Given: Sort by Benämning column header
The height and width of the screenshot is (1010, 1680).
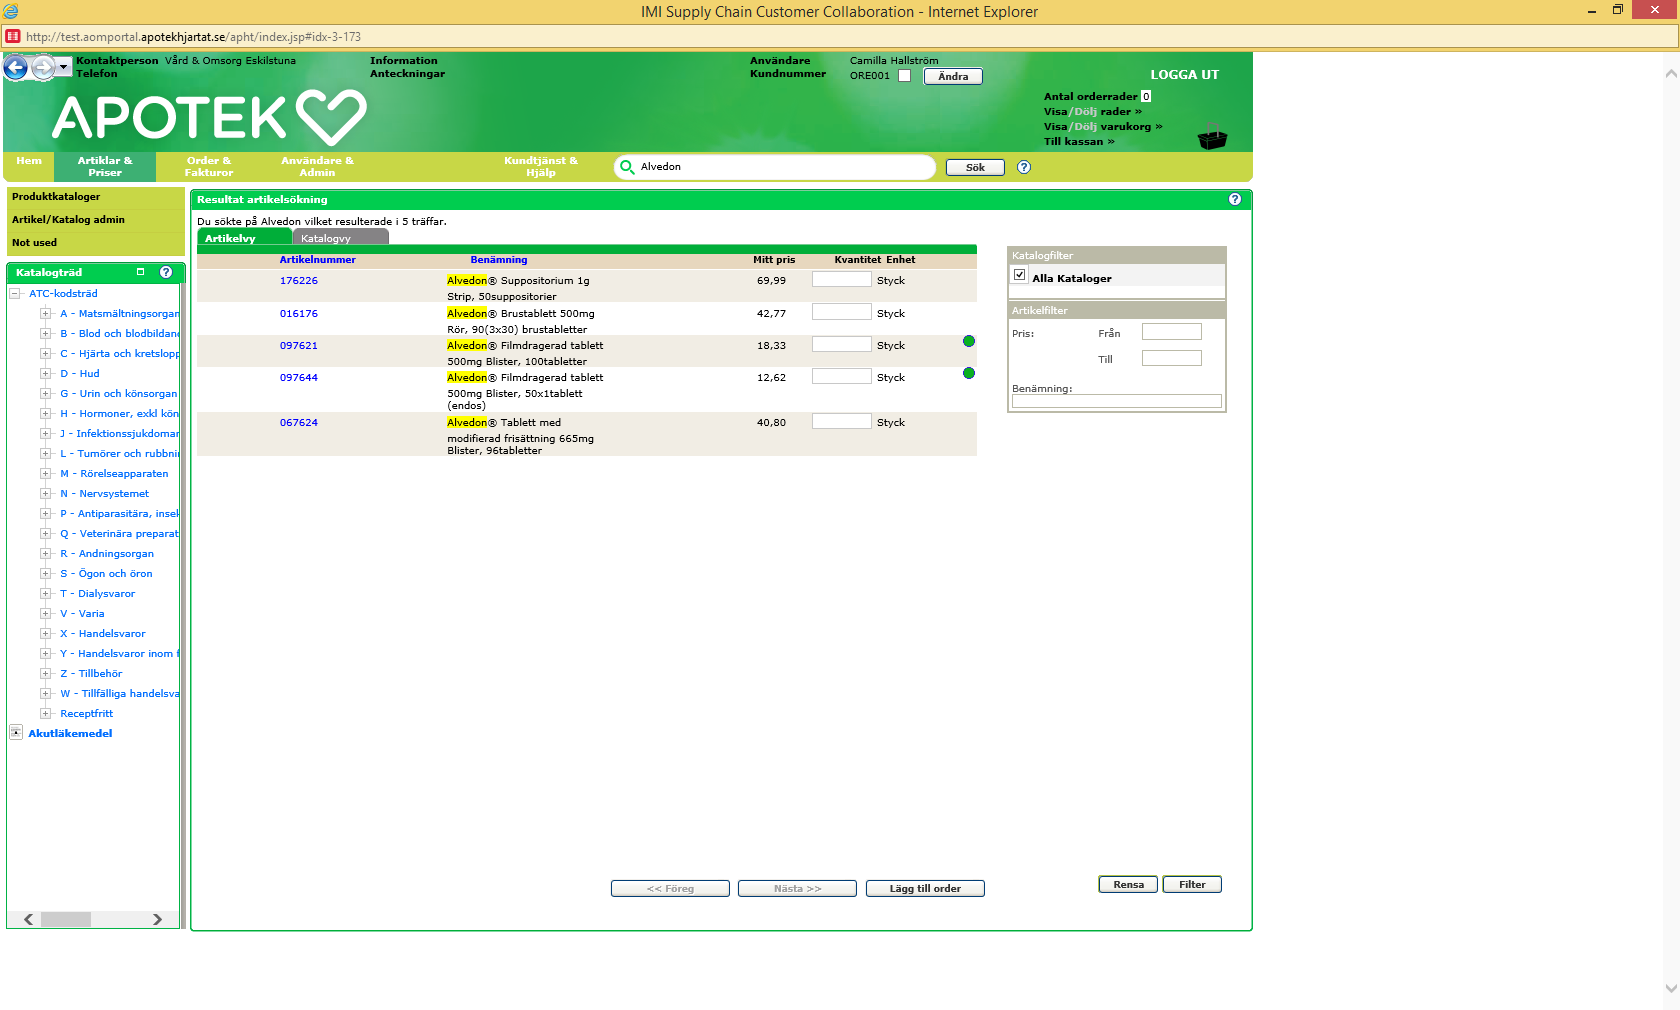Looking at the screenshot, I should pyautogui.click(x=499, y=260).
